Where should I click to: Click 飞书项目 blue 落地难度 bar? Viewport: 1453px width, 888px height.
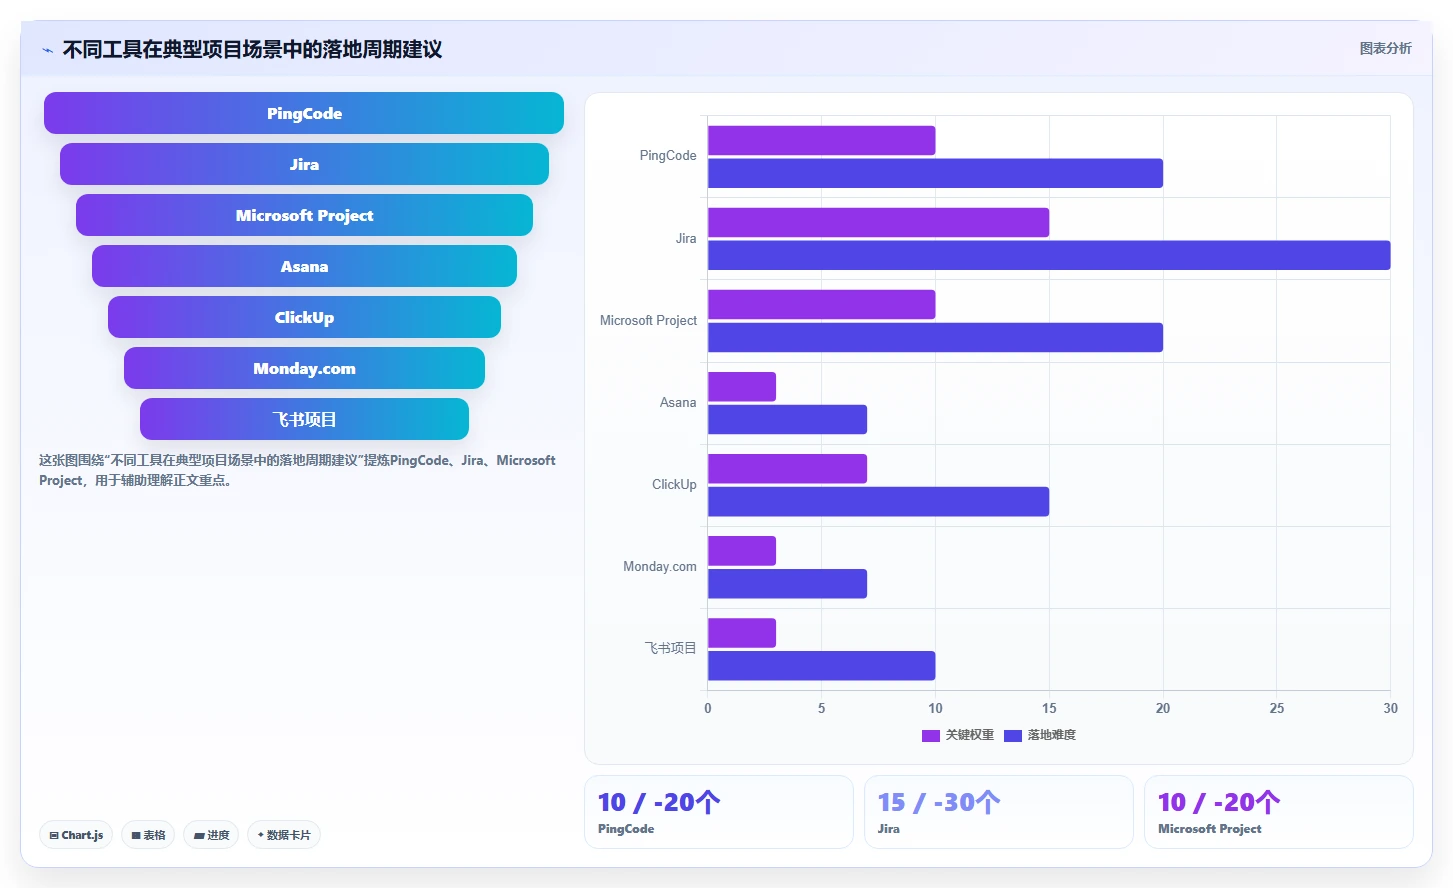click(821, 666)
